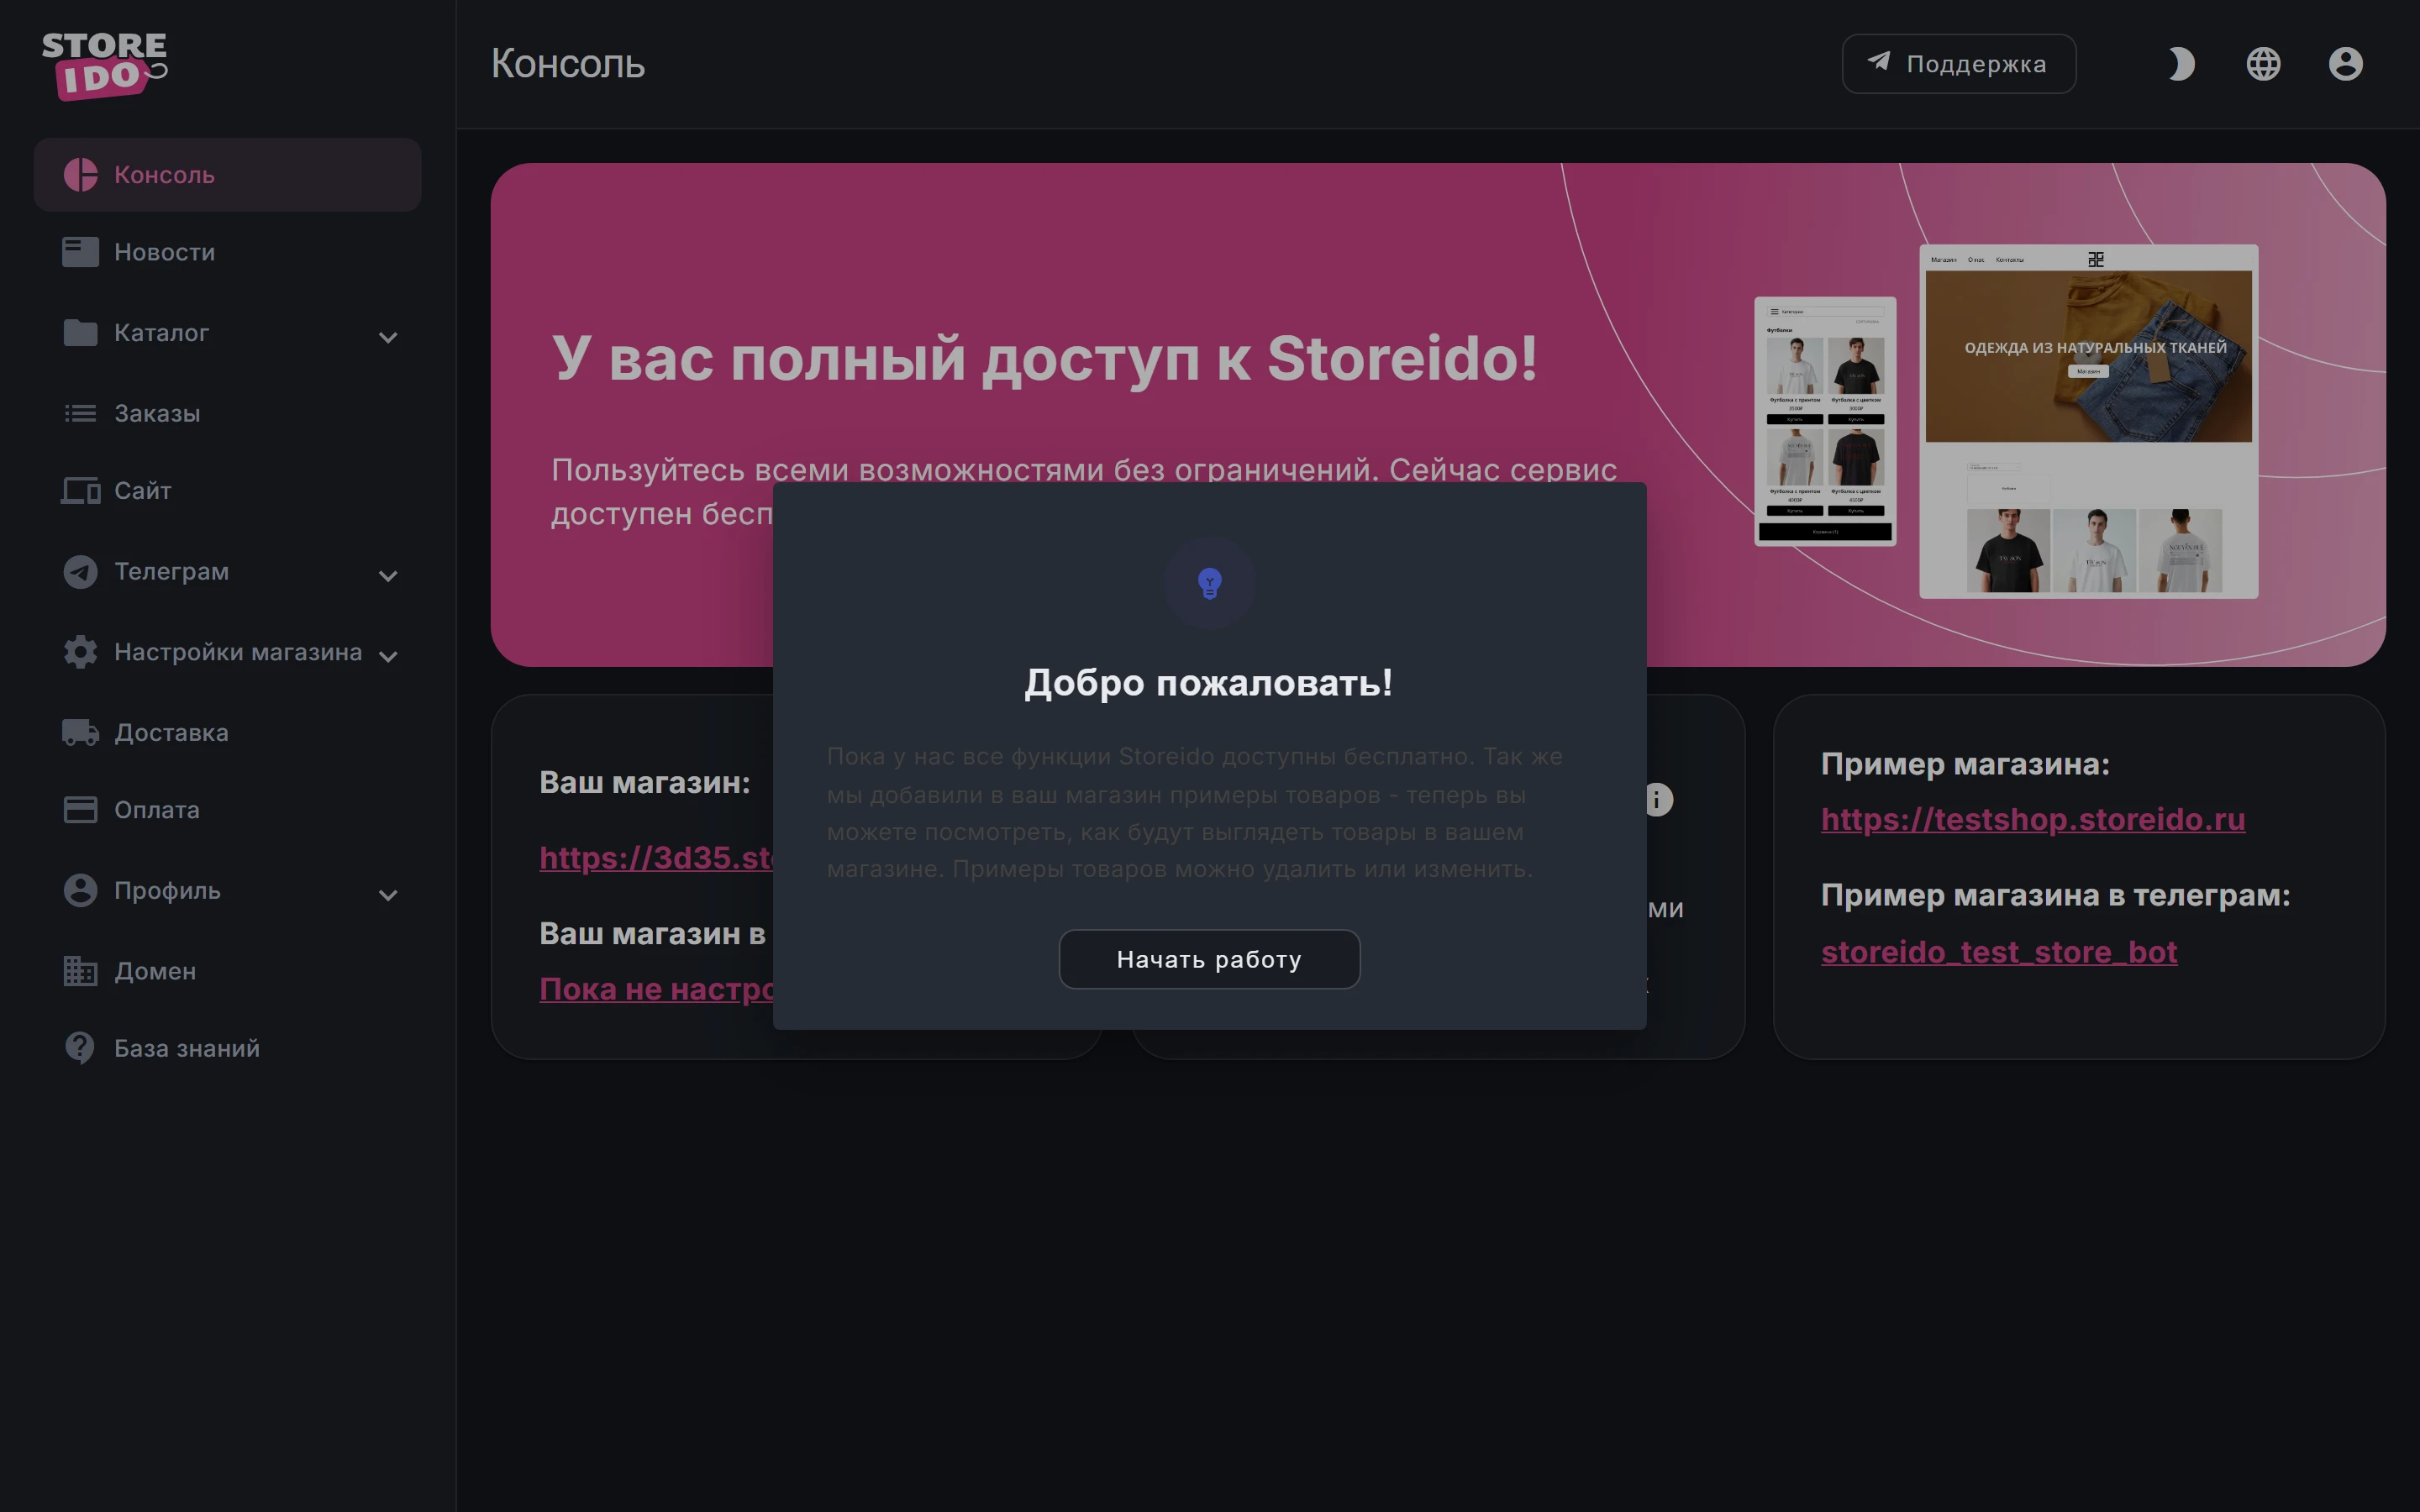
Task: Open the Консоль pie chart icon
Action: pyautogui.click(x=81, y=174)
